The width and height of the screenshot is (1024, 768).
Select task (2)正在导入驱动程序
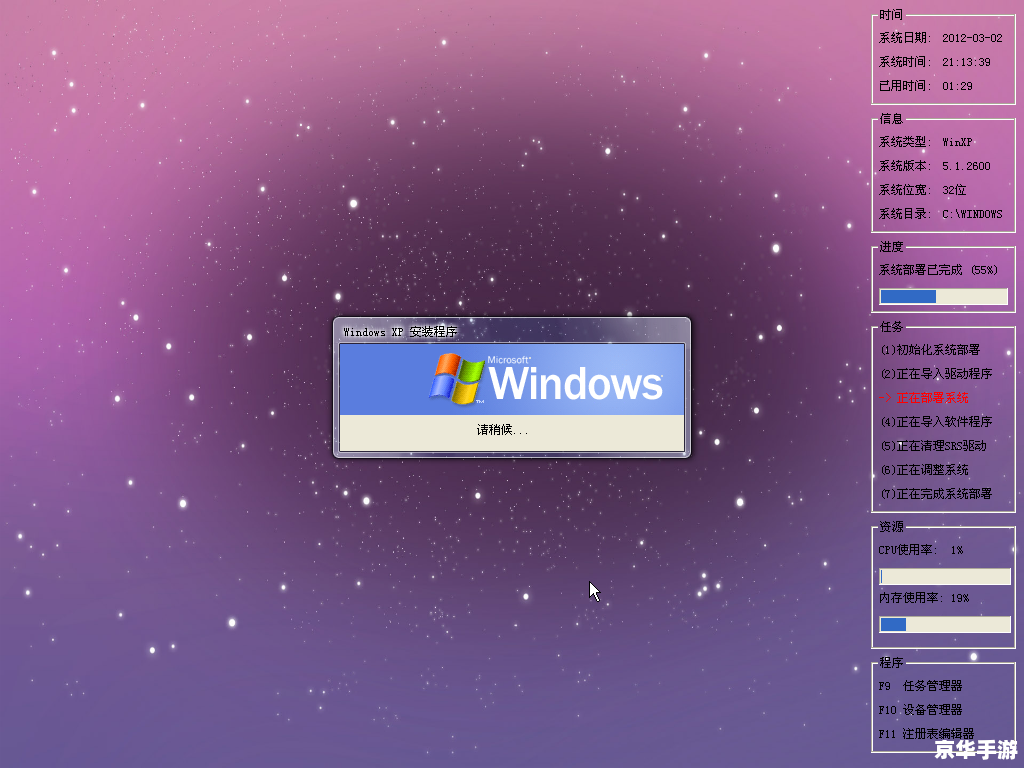[936, 374]
